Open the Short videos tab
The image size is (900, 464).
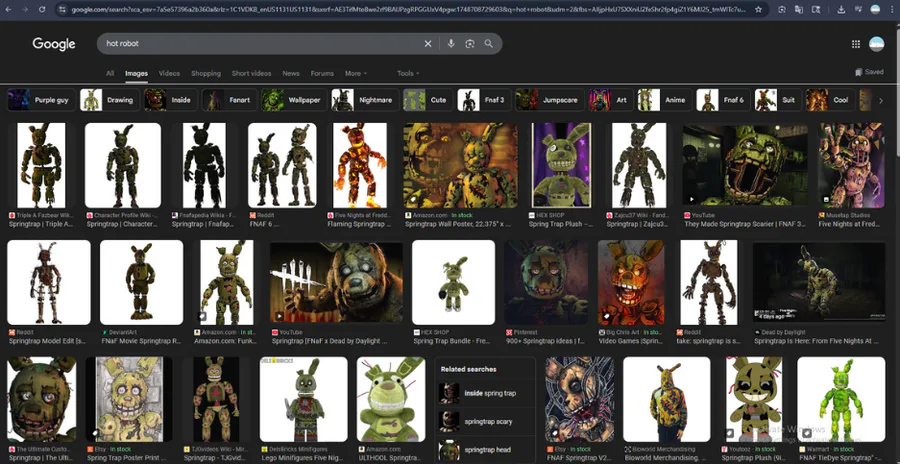click(251, 74)
